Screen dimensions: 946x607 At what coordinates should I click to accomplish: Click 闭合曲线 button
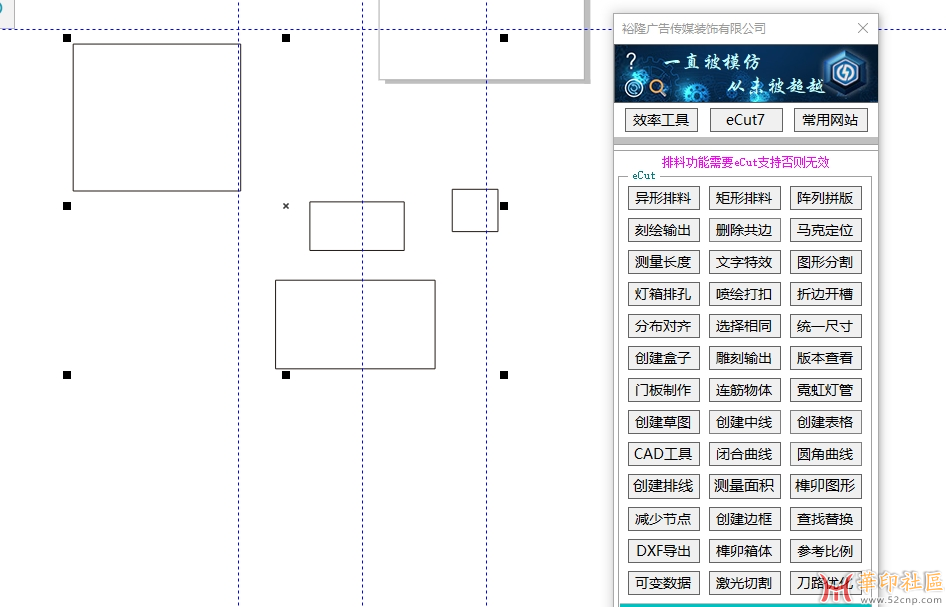click(744, 454)
